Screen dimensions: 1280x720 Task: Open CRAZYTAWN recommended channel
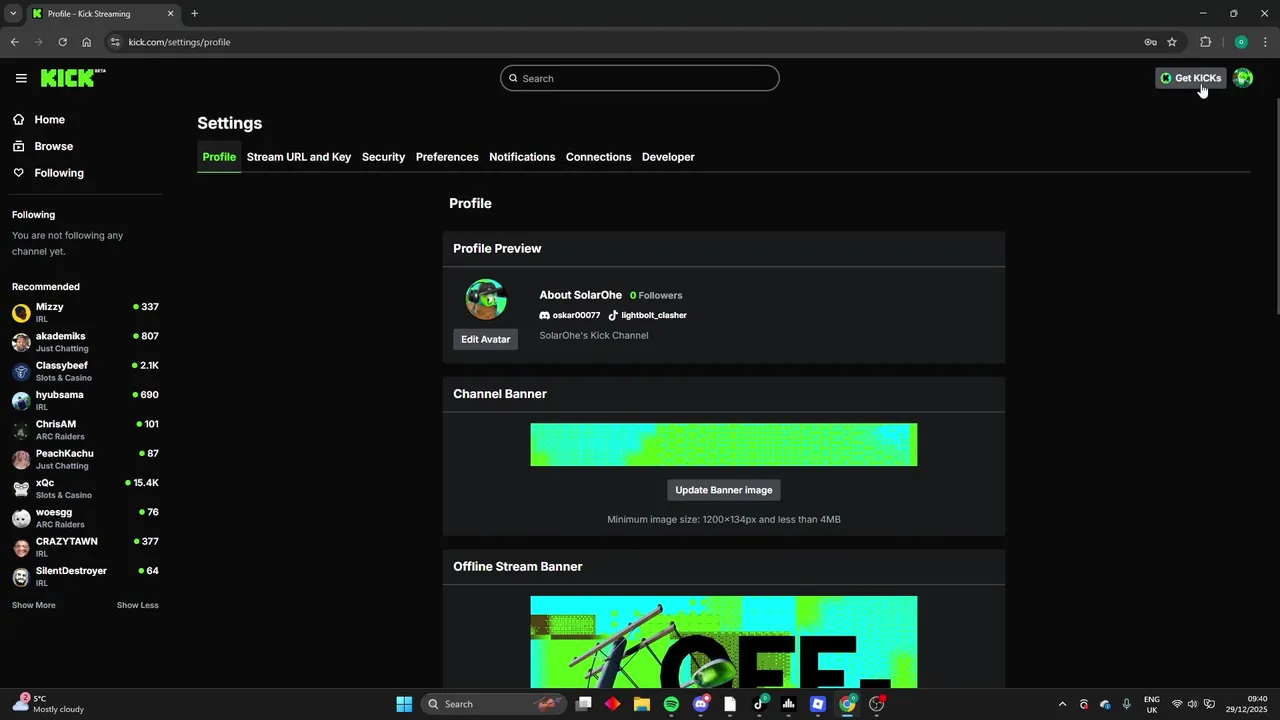pos(85,547)
